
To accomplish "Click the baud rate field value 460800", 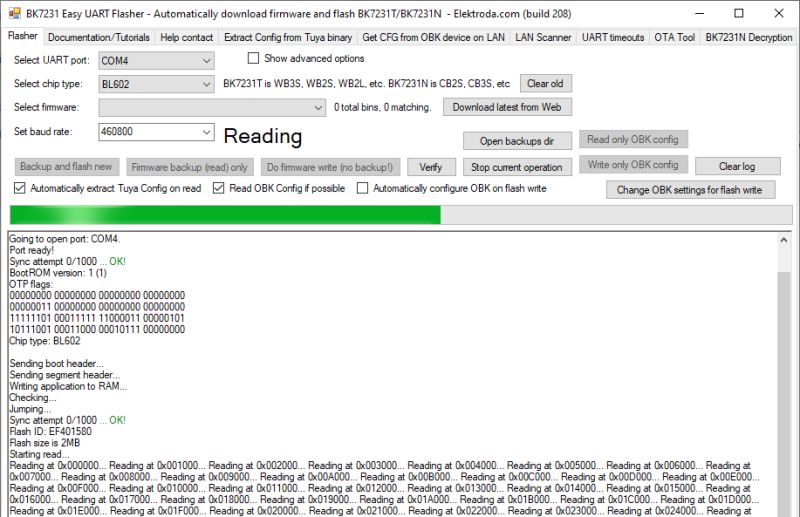I will point(117,132).
